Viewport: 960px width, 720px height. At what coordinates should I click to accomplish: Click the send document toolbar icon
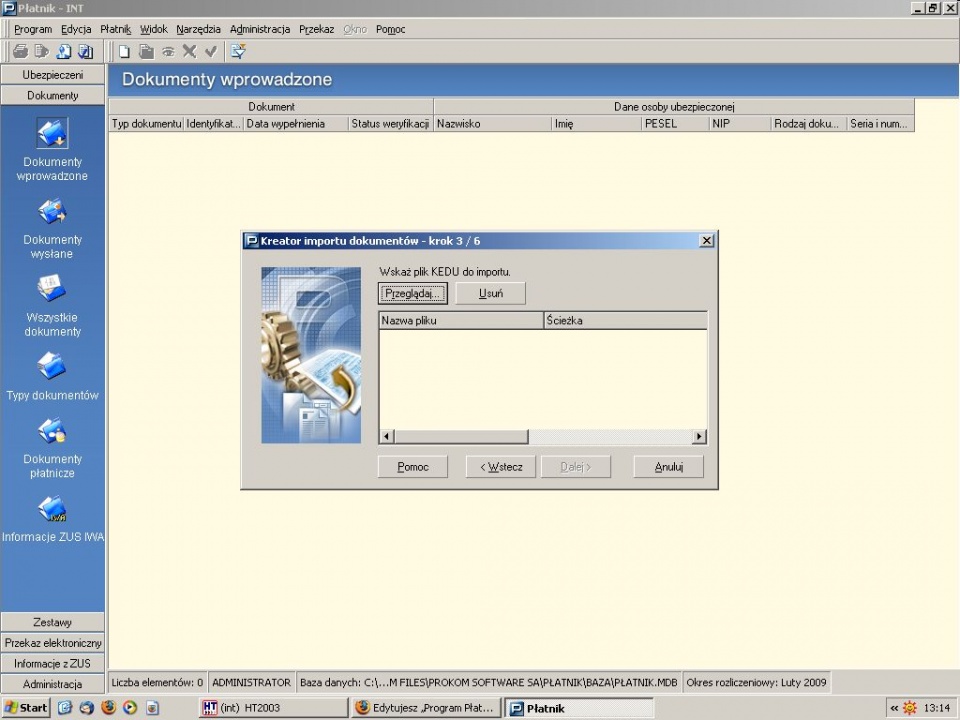click(42, 51)
